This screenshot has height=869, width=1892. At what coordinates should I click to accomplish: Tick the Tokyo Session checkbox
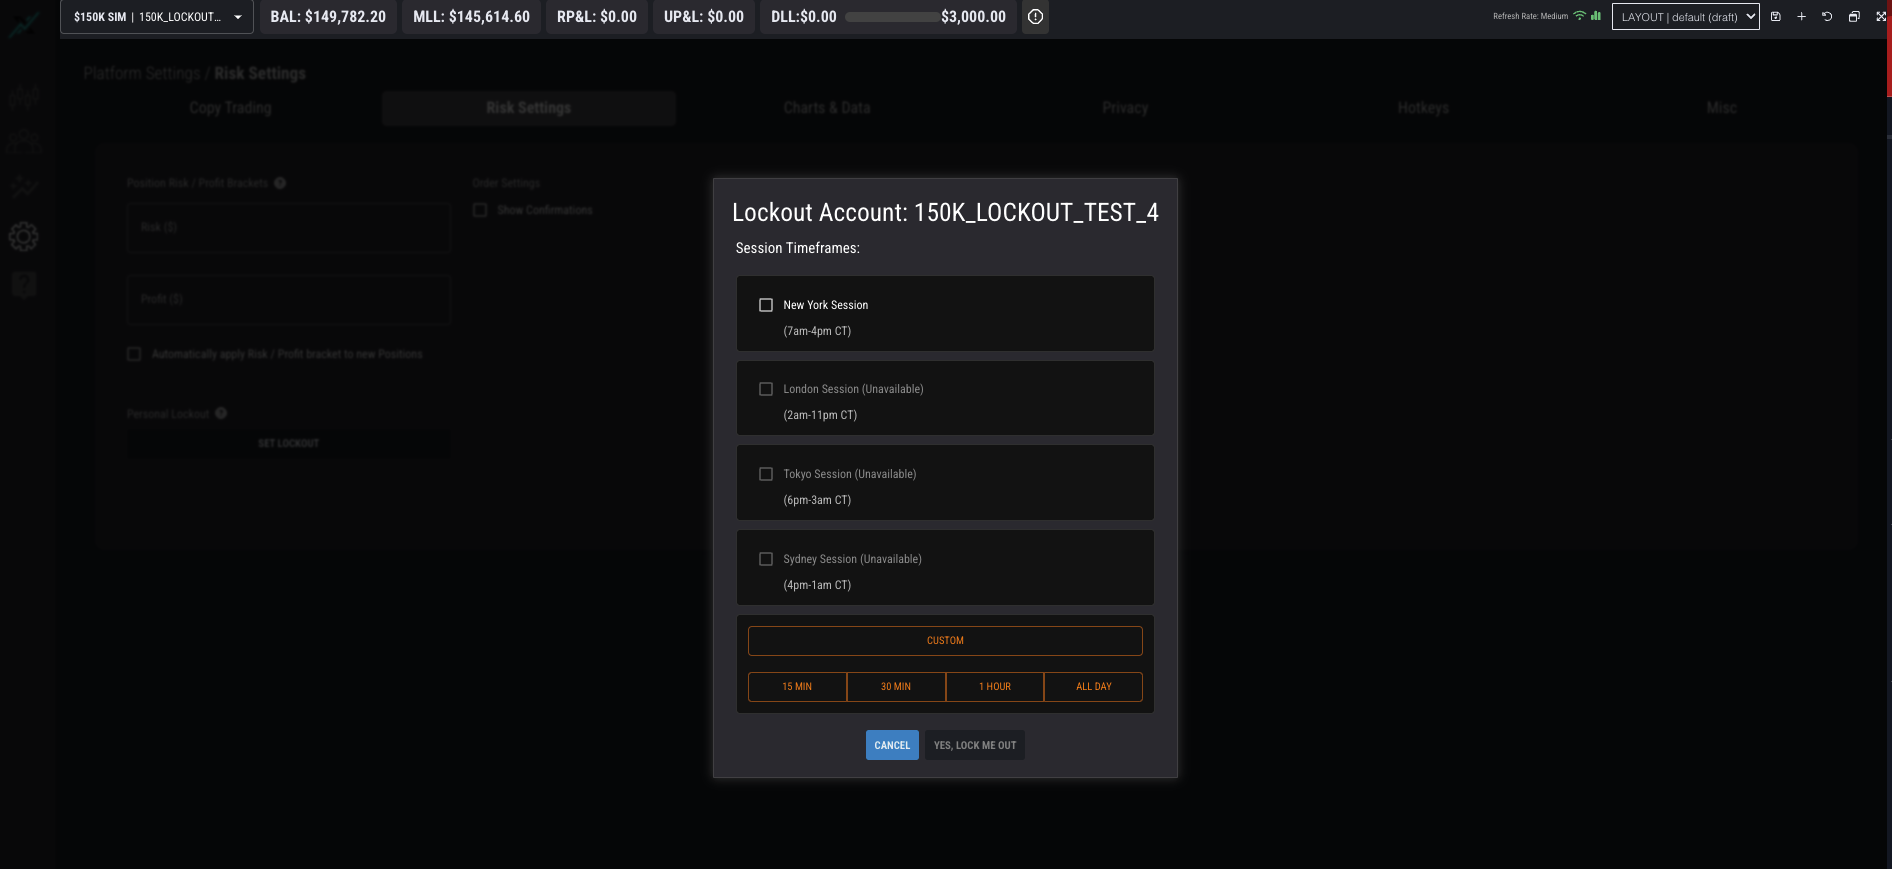(x=766, y=474)
